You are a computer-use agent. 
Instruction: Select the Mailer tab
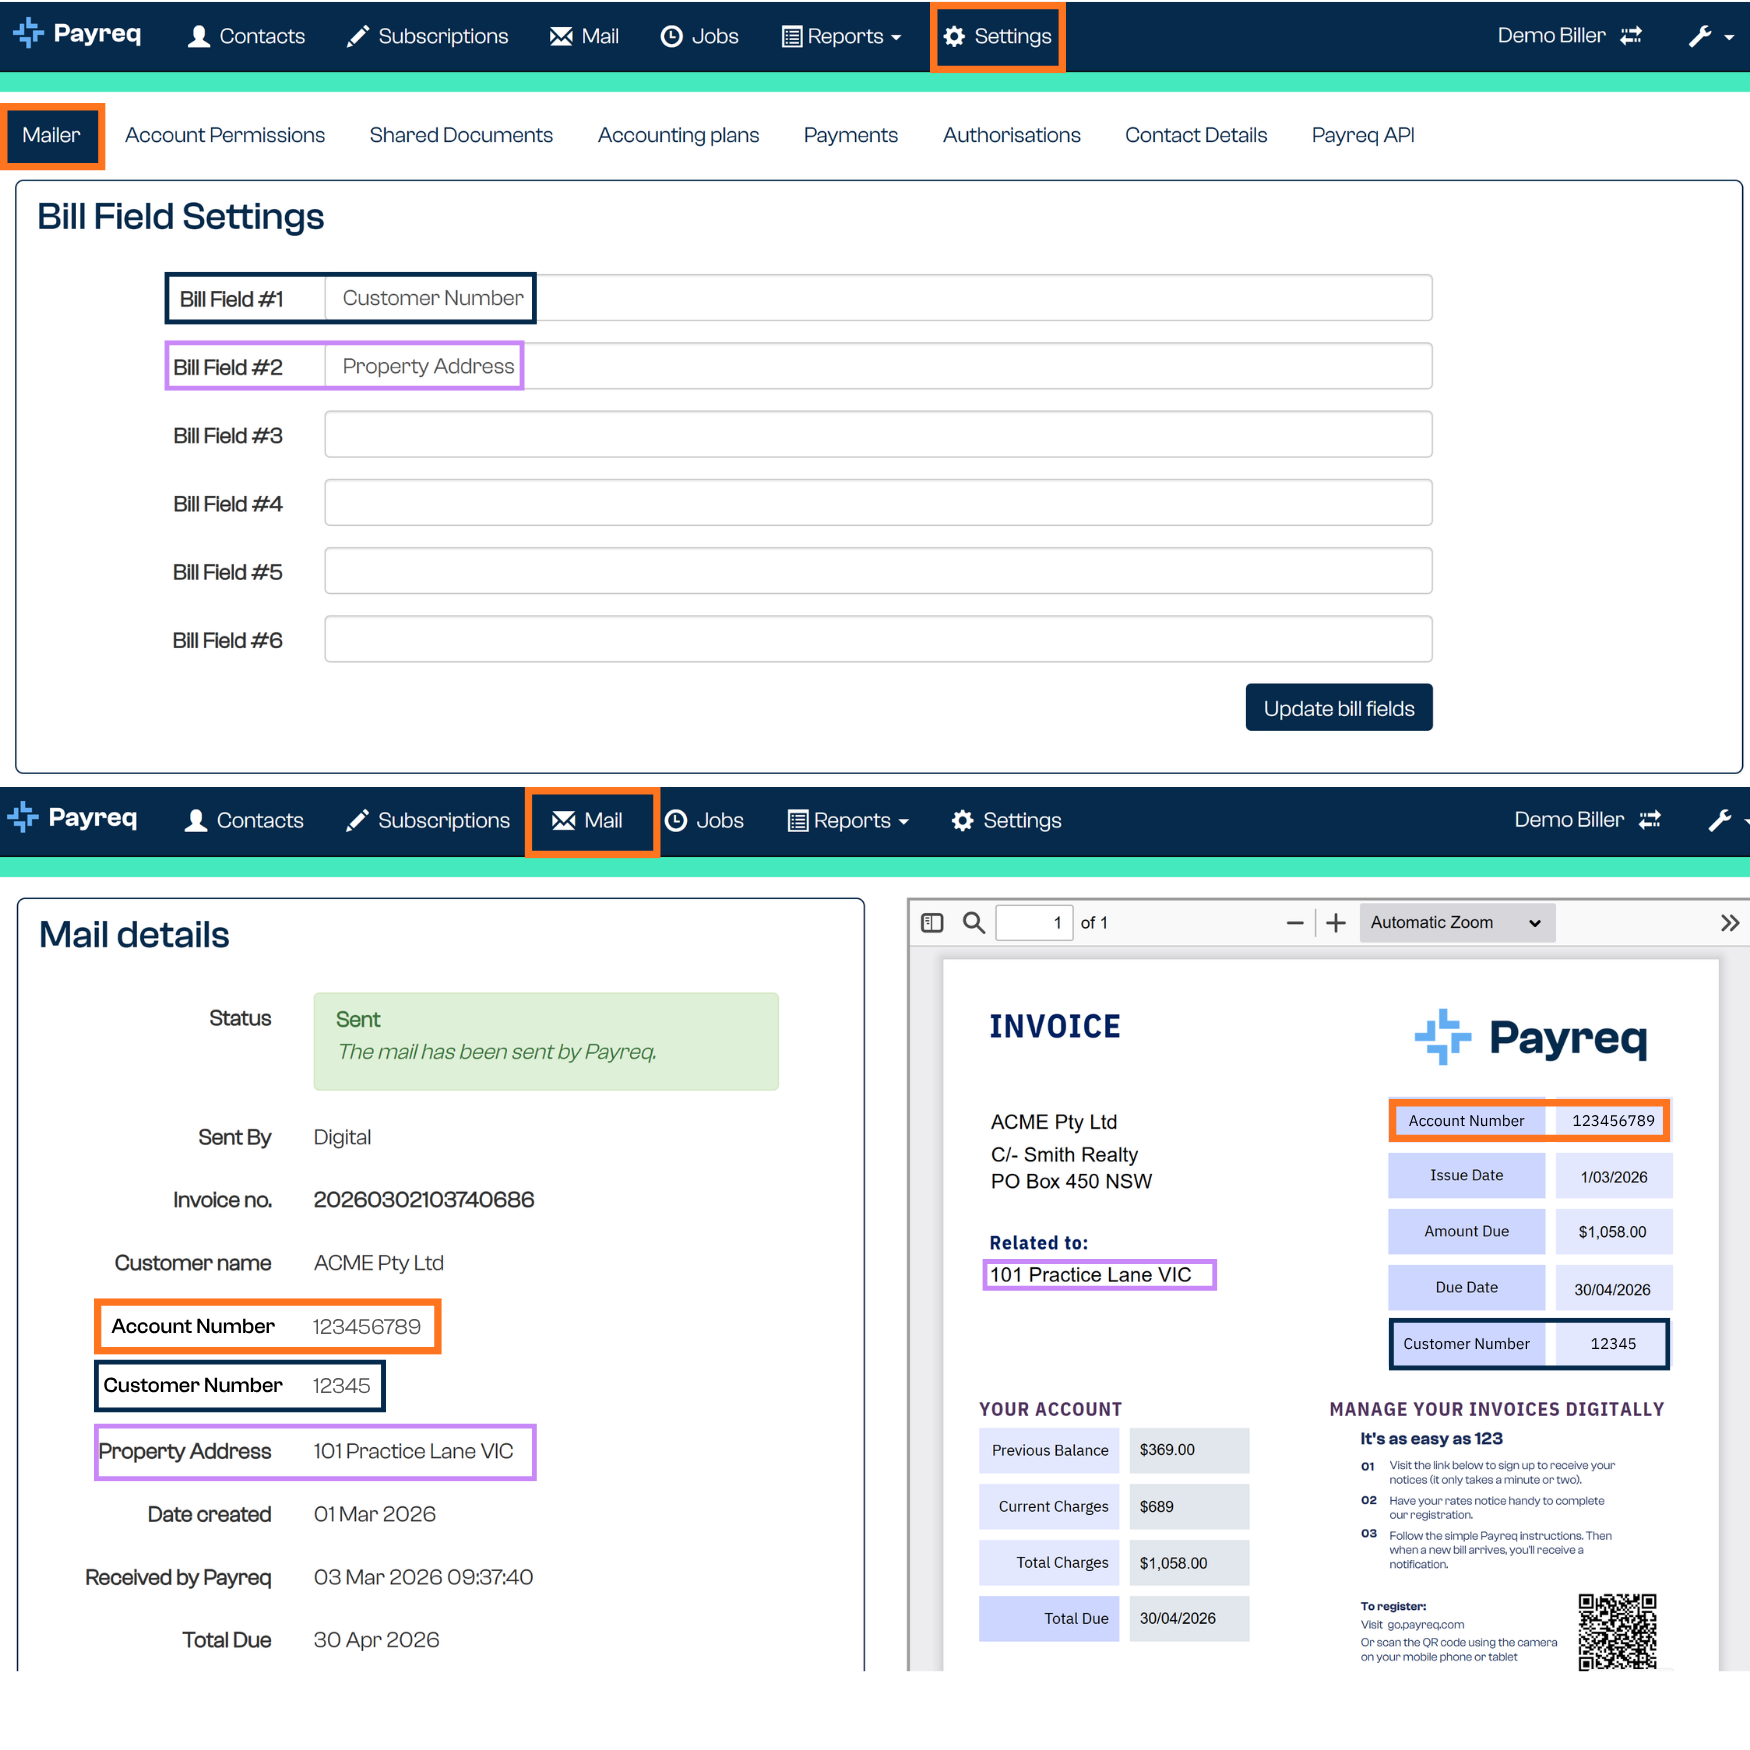pyautogui.click(x=52, y=135)
